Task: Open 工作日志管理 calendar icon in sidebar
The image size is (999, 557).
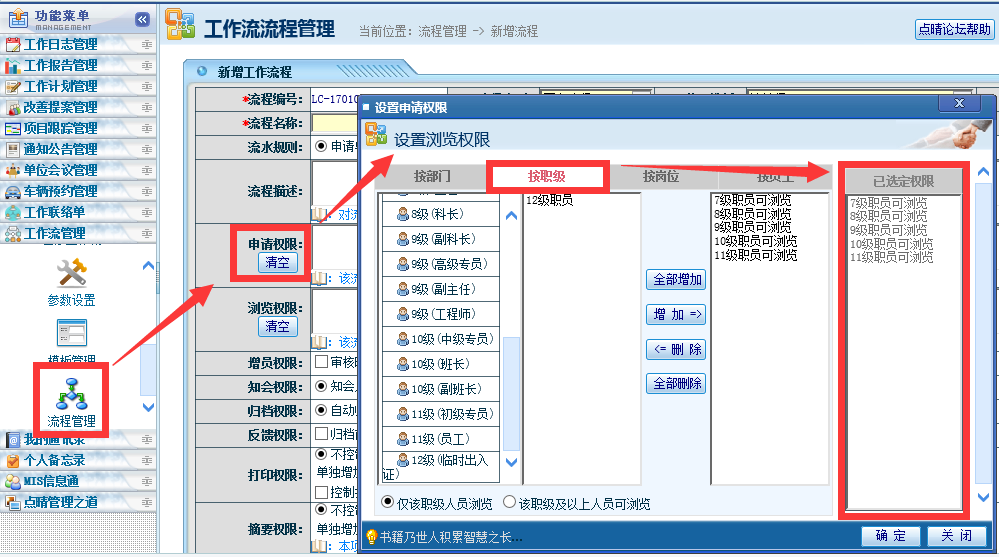Action: (13, 45)
